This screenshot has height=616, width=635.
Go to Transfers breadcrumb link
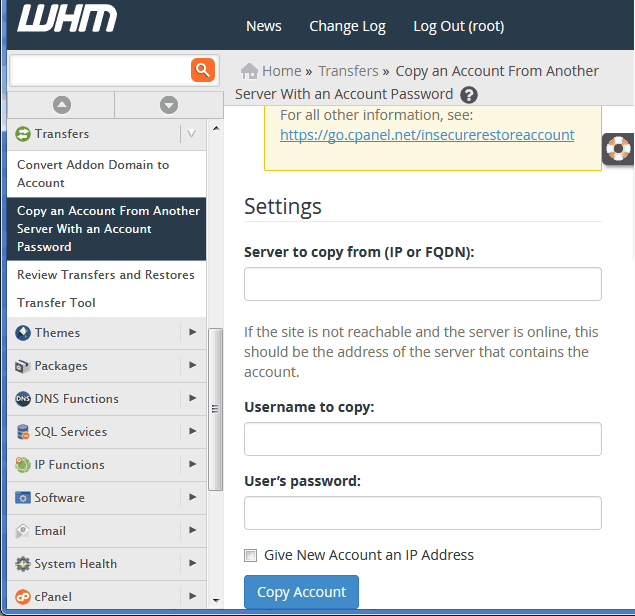pos(348,71)
